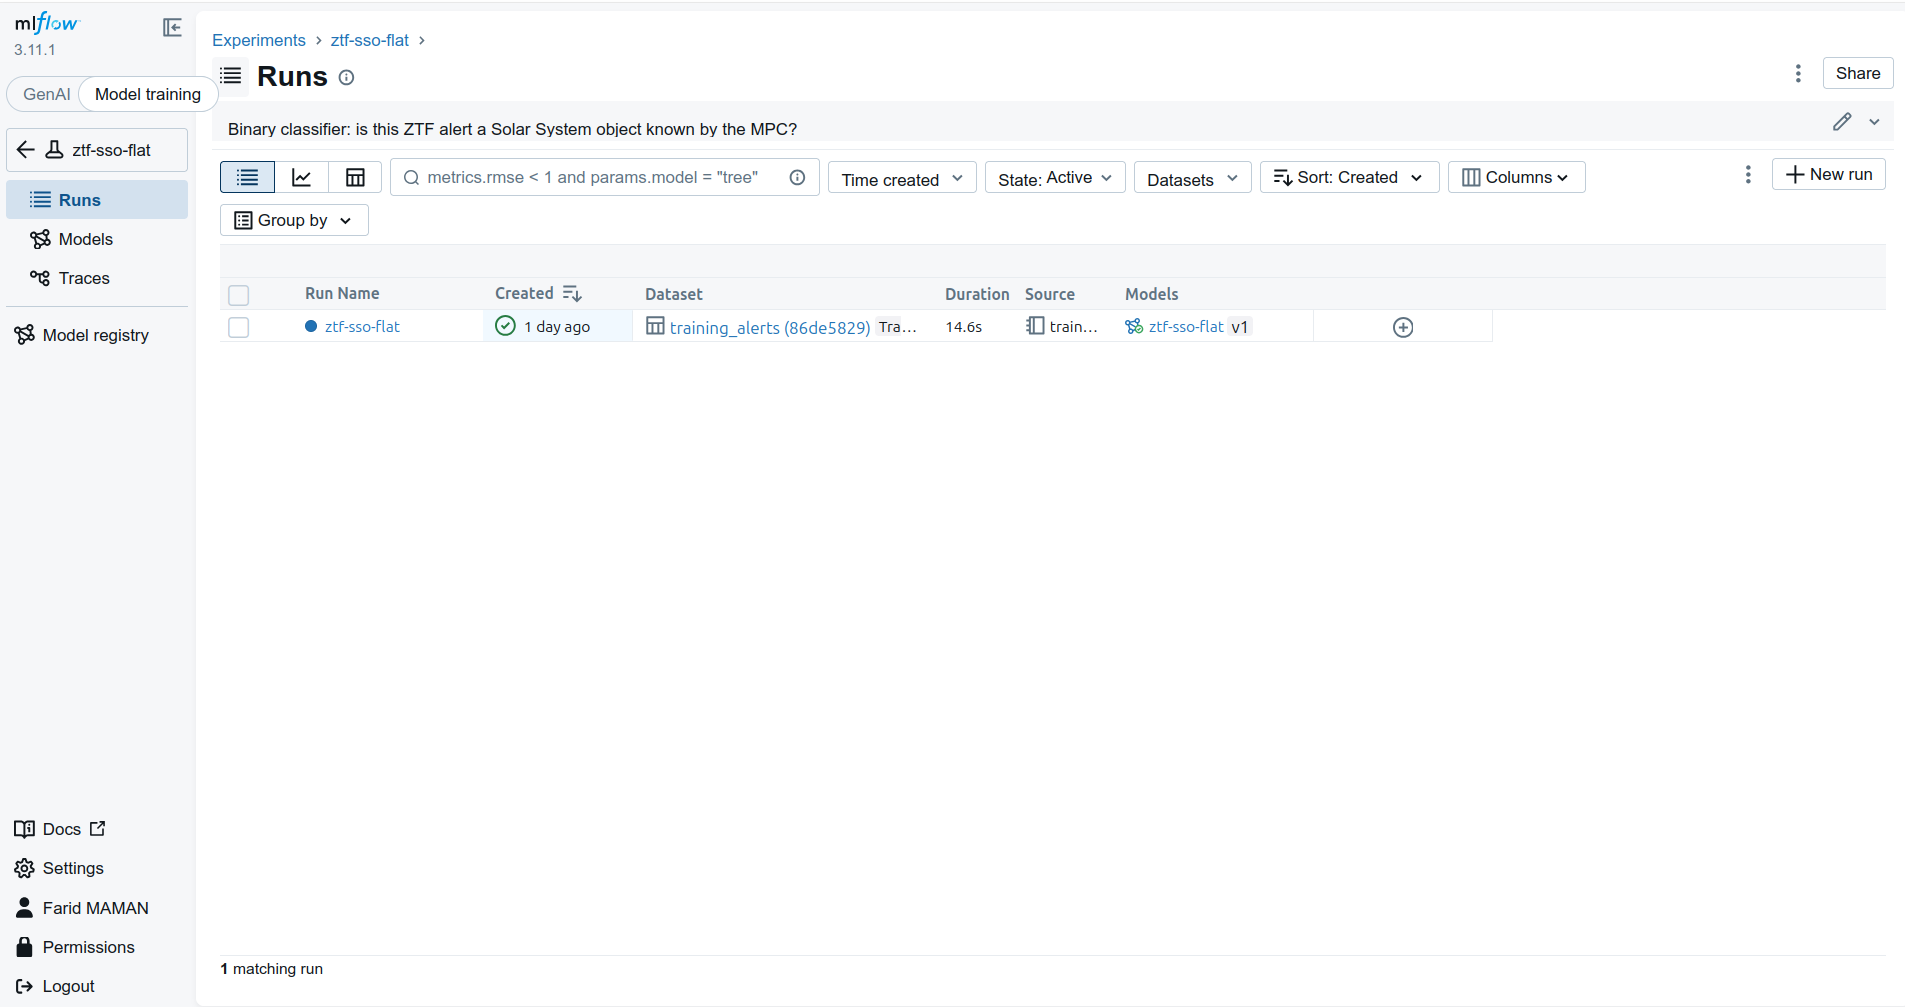Click the mlflow logo
The image size is (1905, 1007).
(x=47, y=23)
